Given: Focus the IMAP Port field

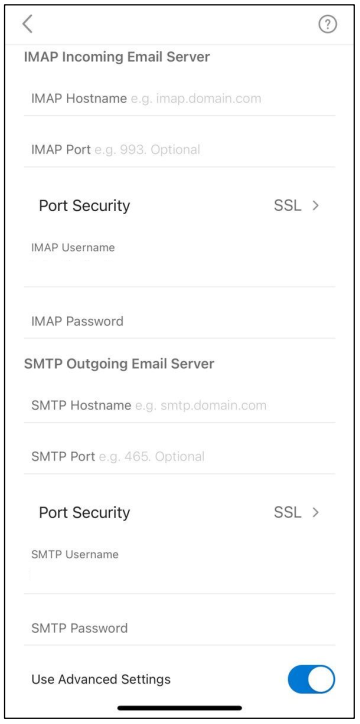Looking at the screenshot, I should coord(180,150).
